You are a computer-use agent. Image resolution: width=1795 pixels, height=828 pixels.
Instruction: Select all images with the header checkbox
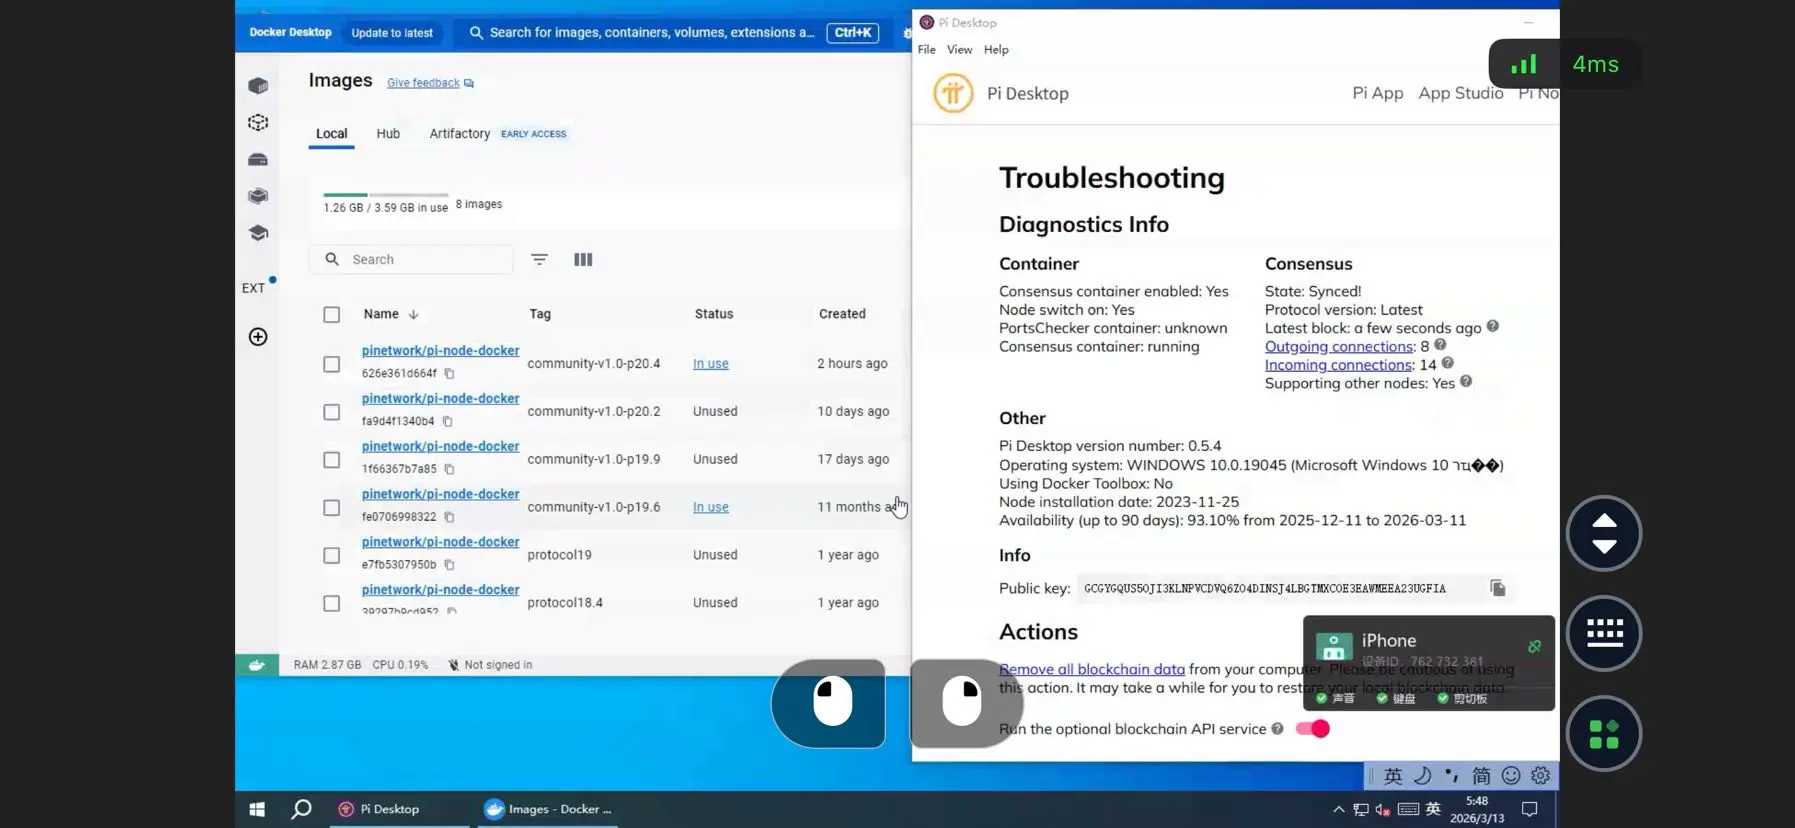click(332, 315)
